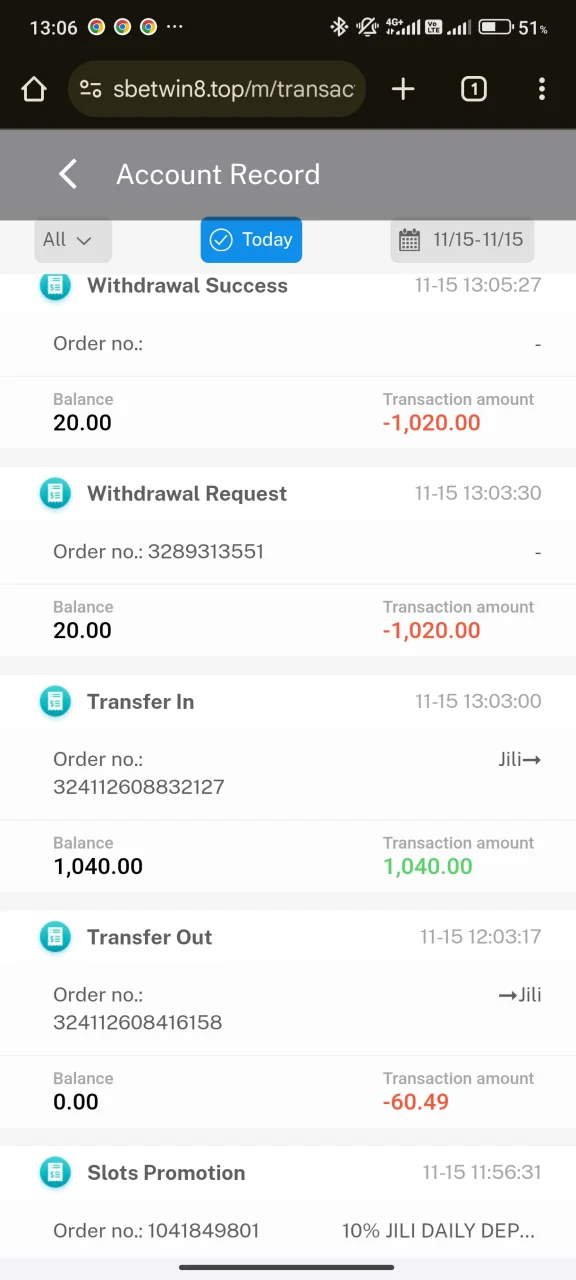Toggle the Today filter checkmark button
Image resolution: width=576 pixels, height=1280 pixels.
click(x=251, y=240)
